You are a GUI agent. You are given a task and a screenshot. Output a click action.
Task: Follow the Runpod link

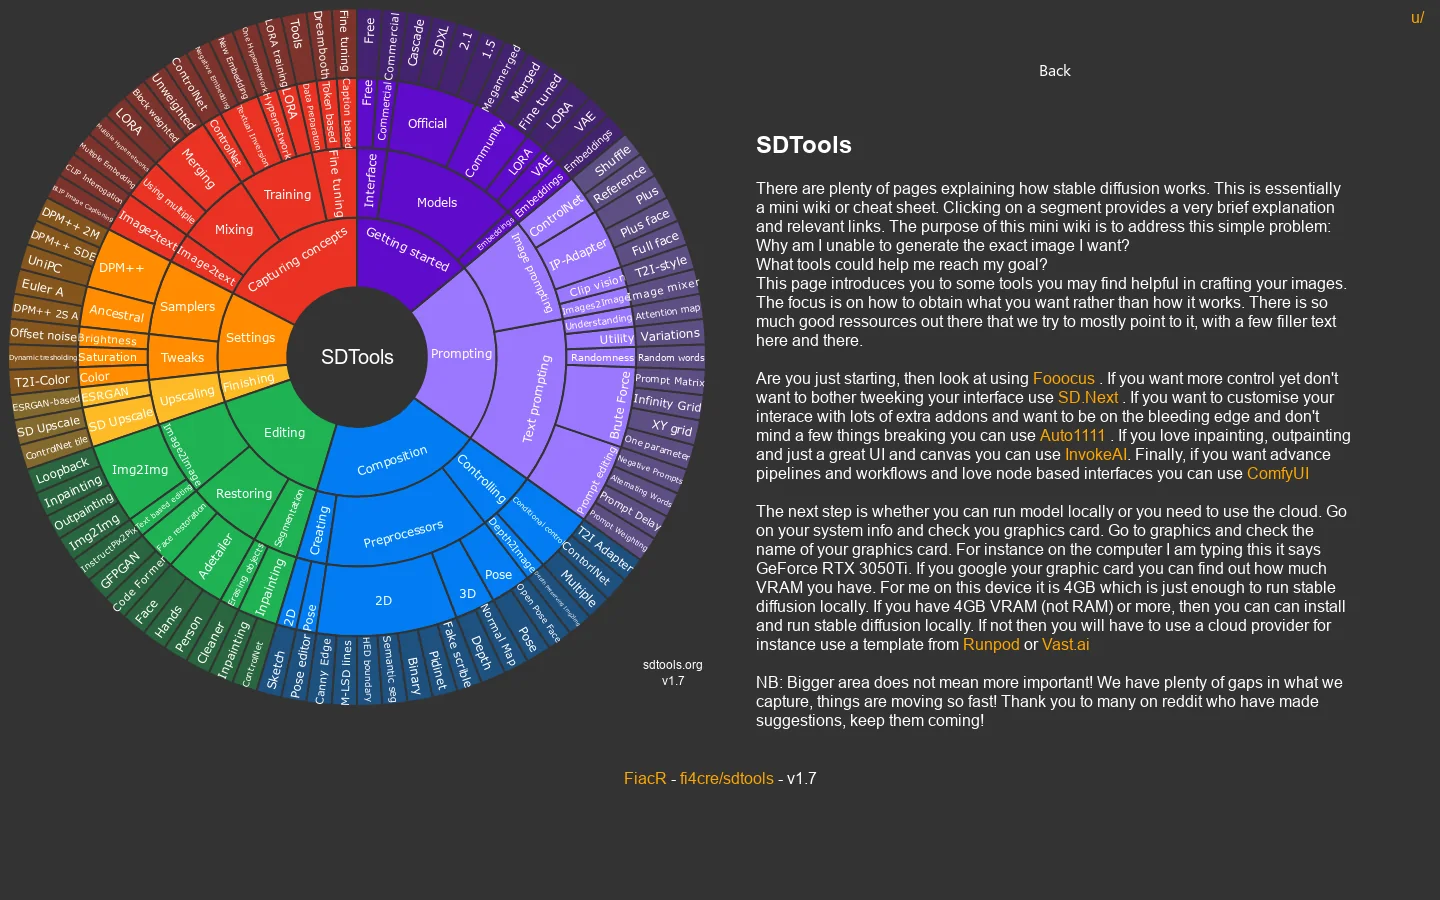pos(991,645)
